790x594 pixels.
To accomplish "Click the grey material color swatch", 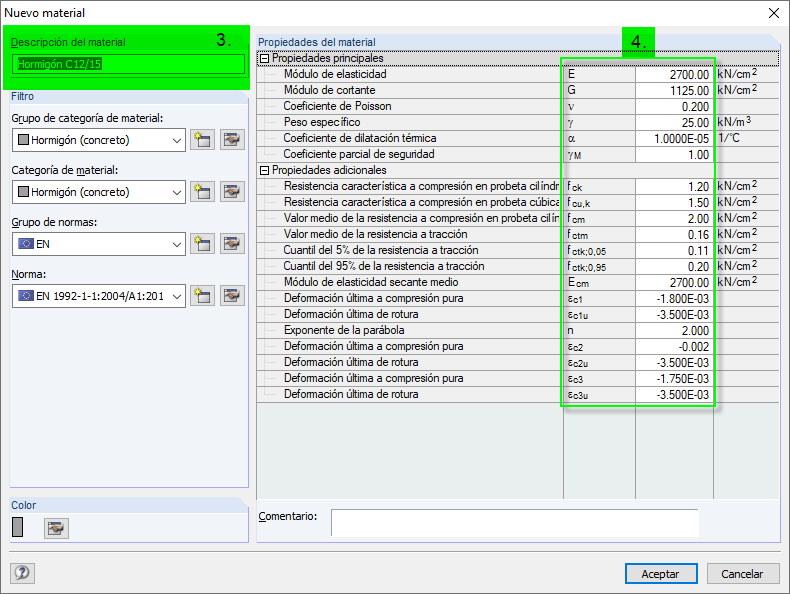I will [x=18, y=527].
